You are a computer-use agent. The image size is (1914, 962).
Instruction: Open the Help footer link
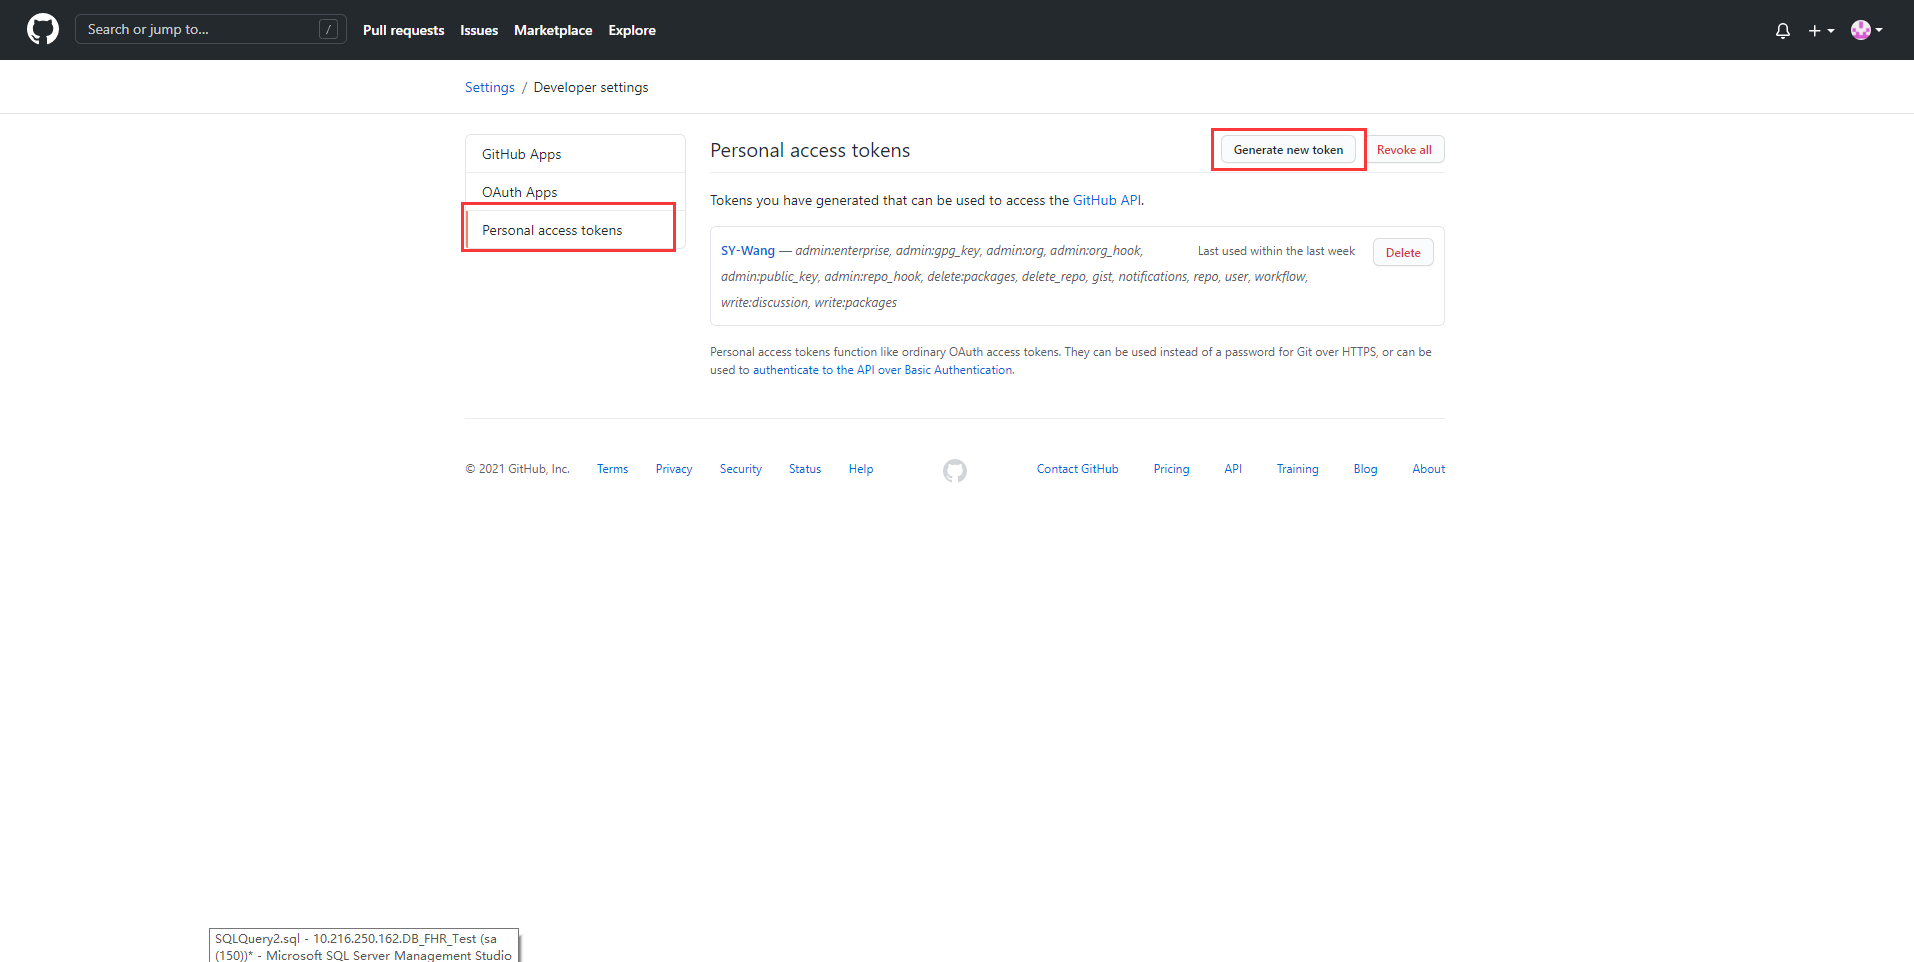861,469
